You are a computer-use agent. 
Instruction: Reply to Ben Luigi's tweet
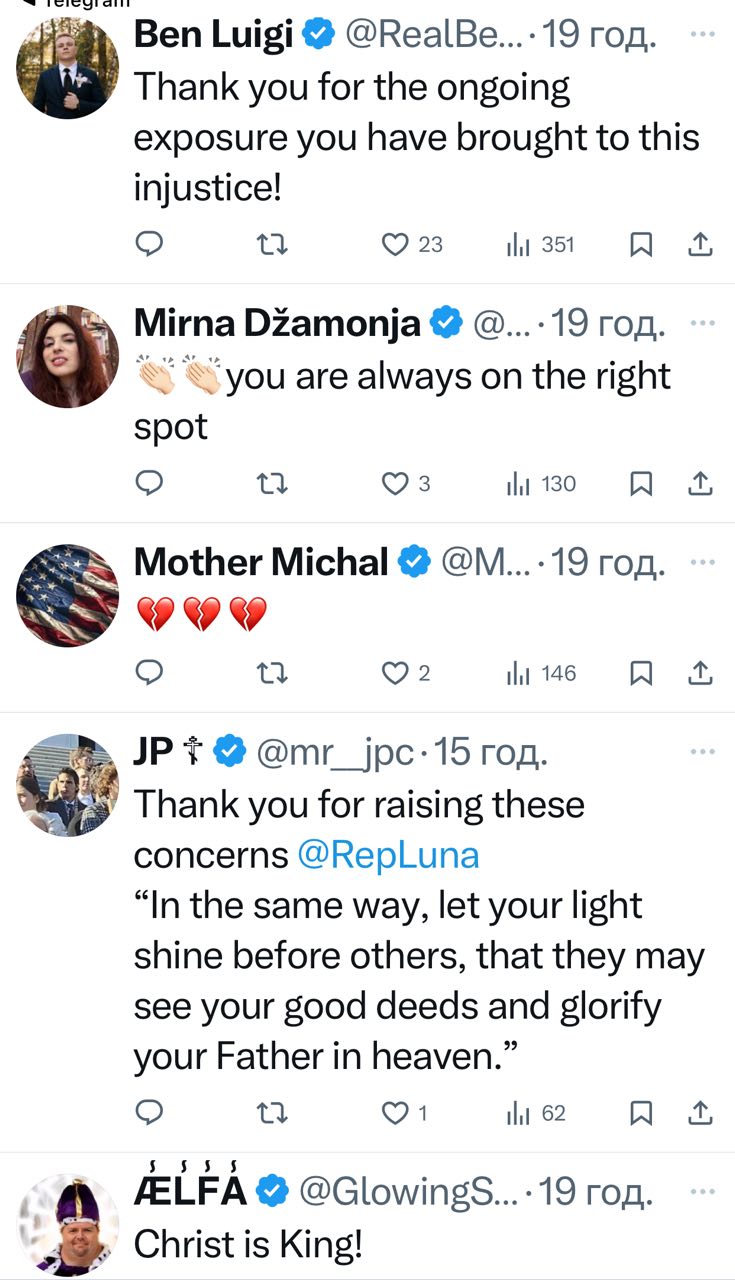149,244
